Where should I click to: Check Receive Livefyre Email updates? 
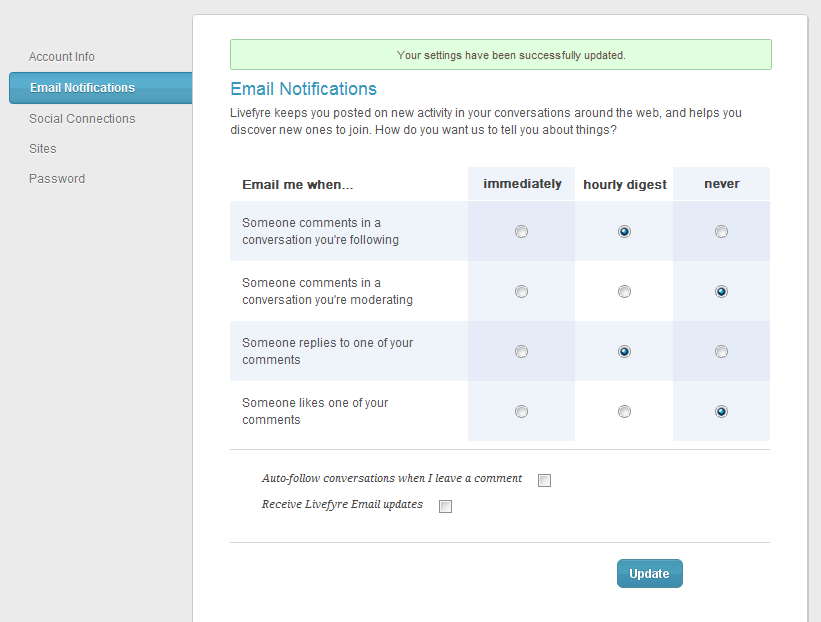pos(446,506)
